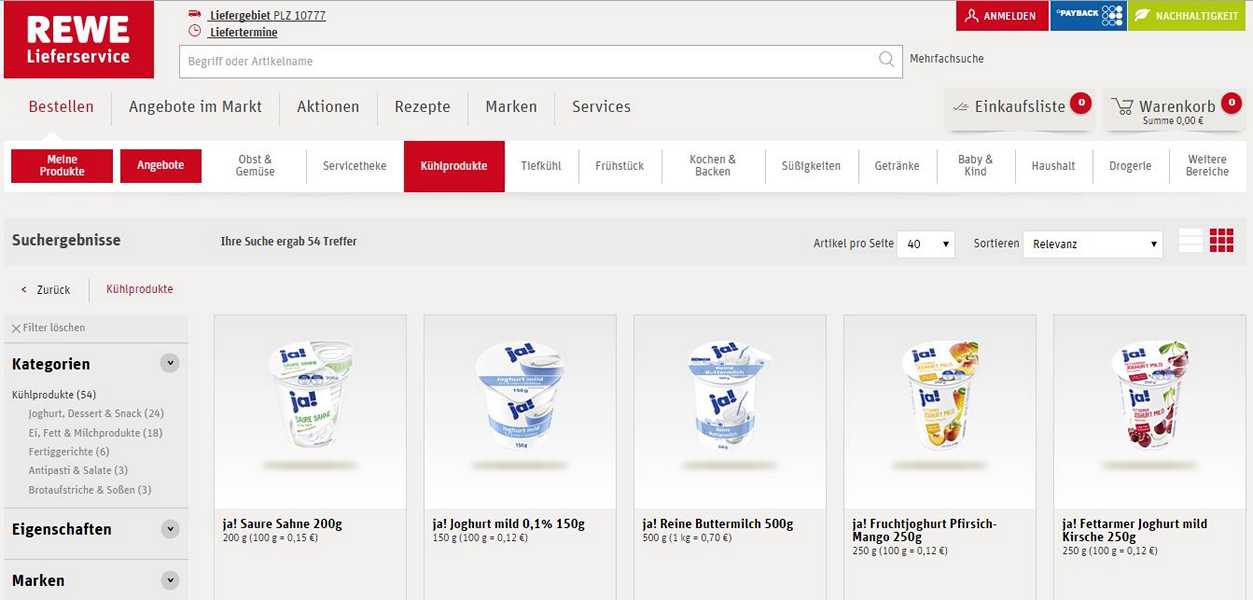The width and height of the screenshot is (1253, 600).
Task: Open the PAYBACK badge
Action: pos(1088,16)
